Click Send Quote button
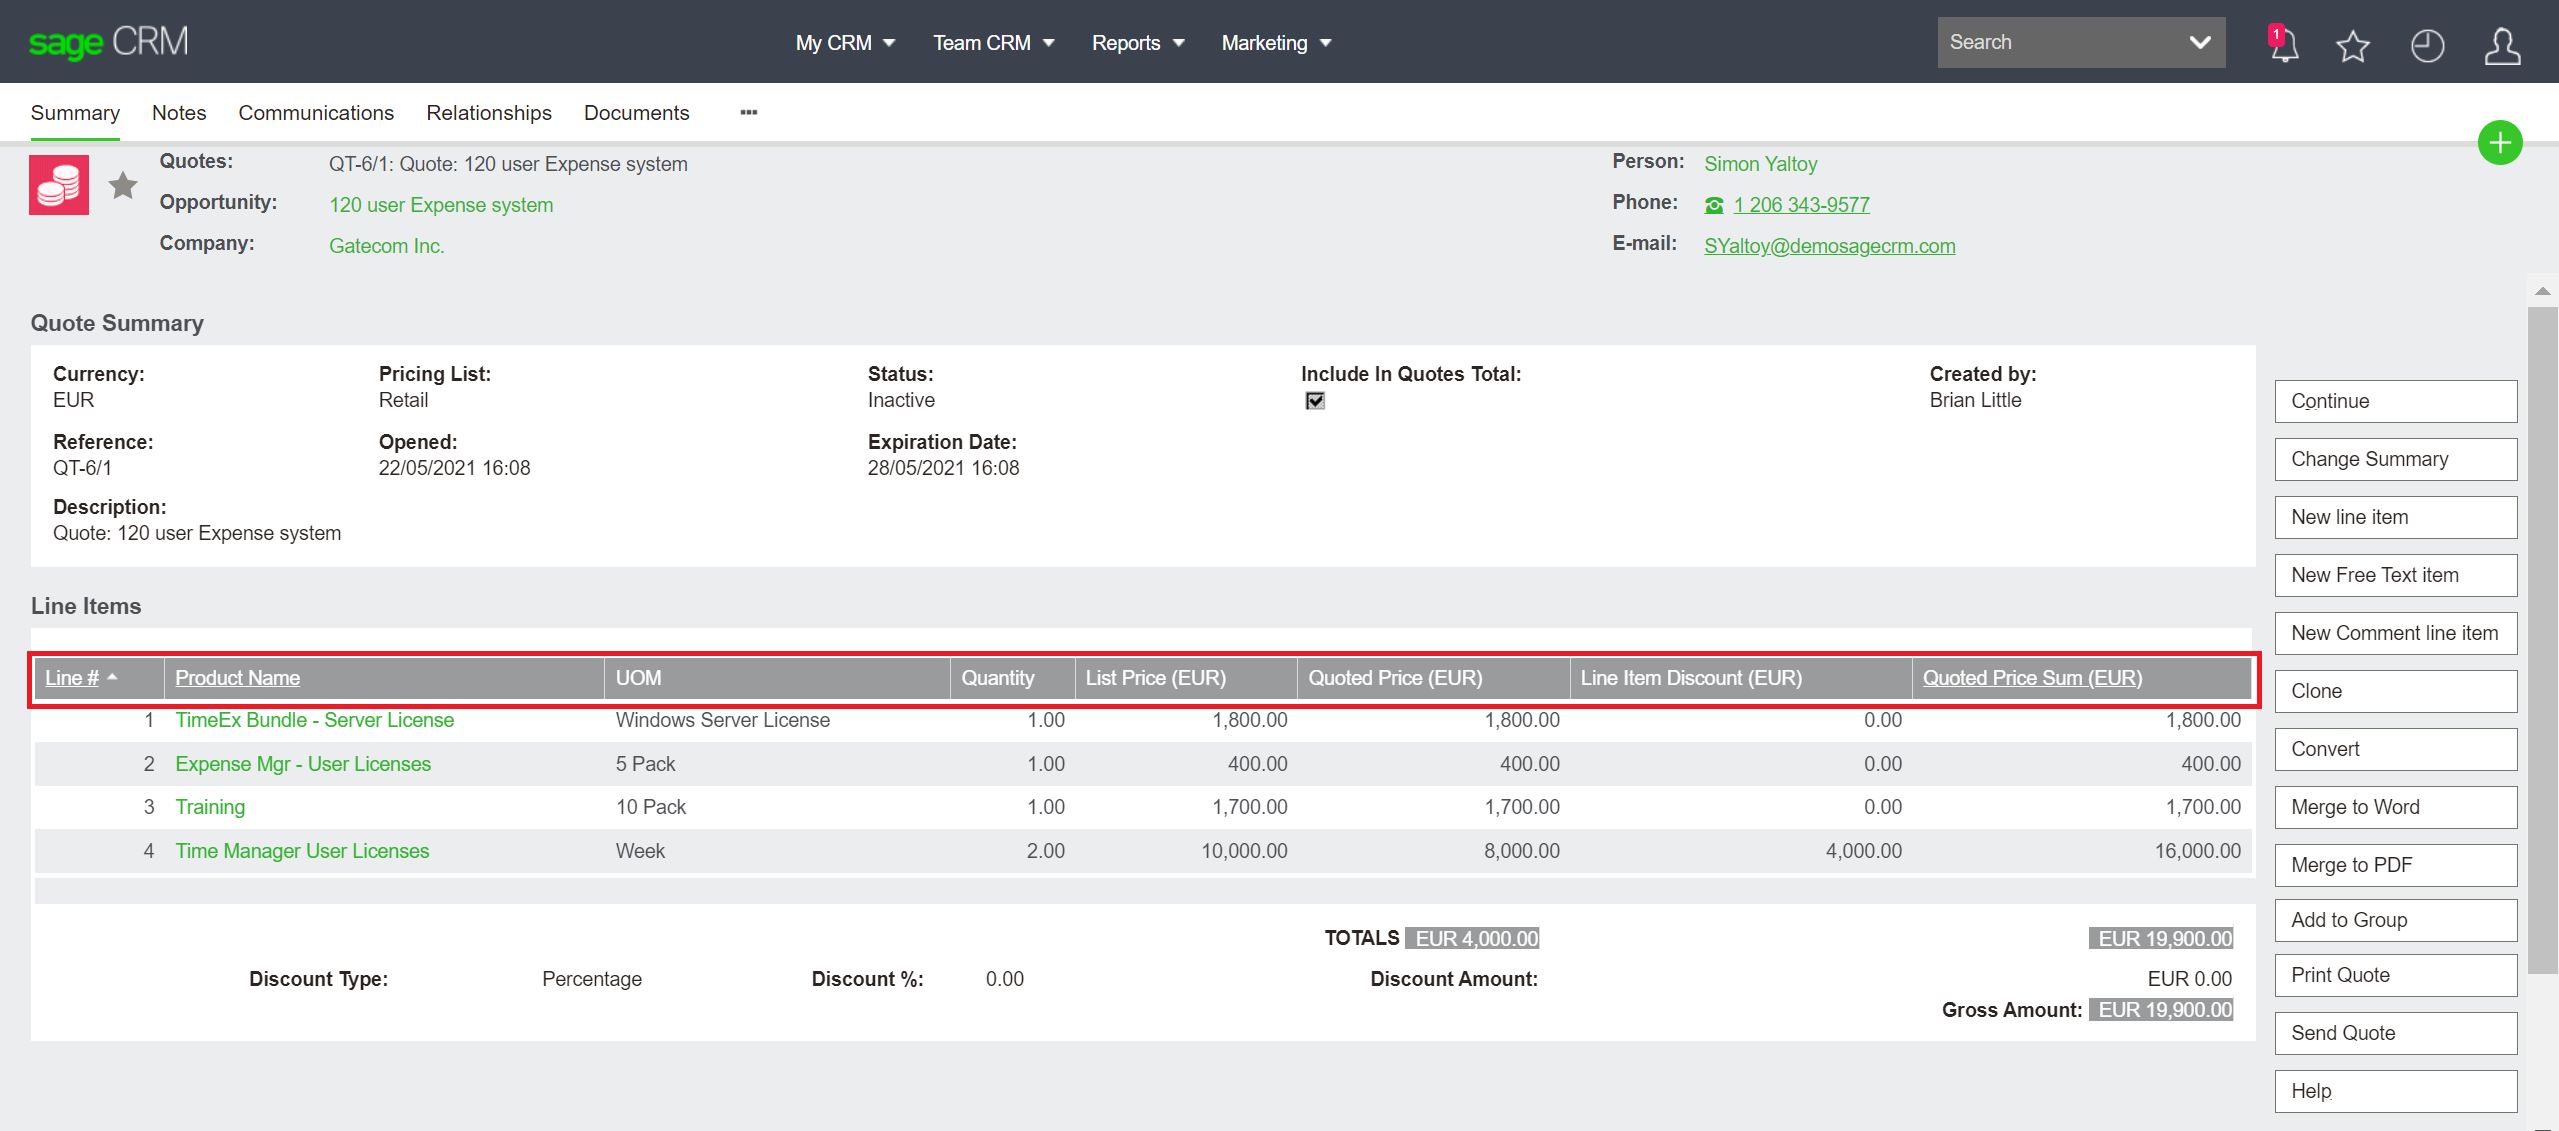The width and height of the screenshot is (2559, 1131). tap(2396, 1033)
